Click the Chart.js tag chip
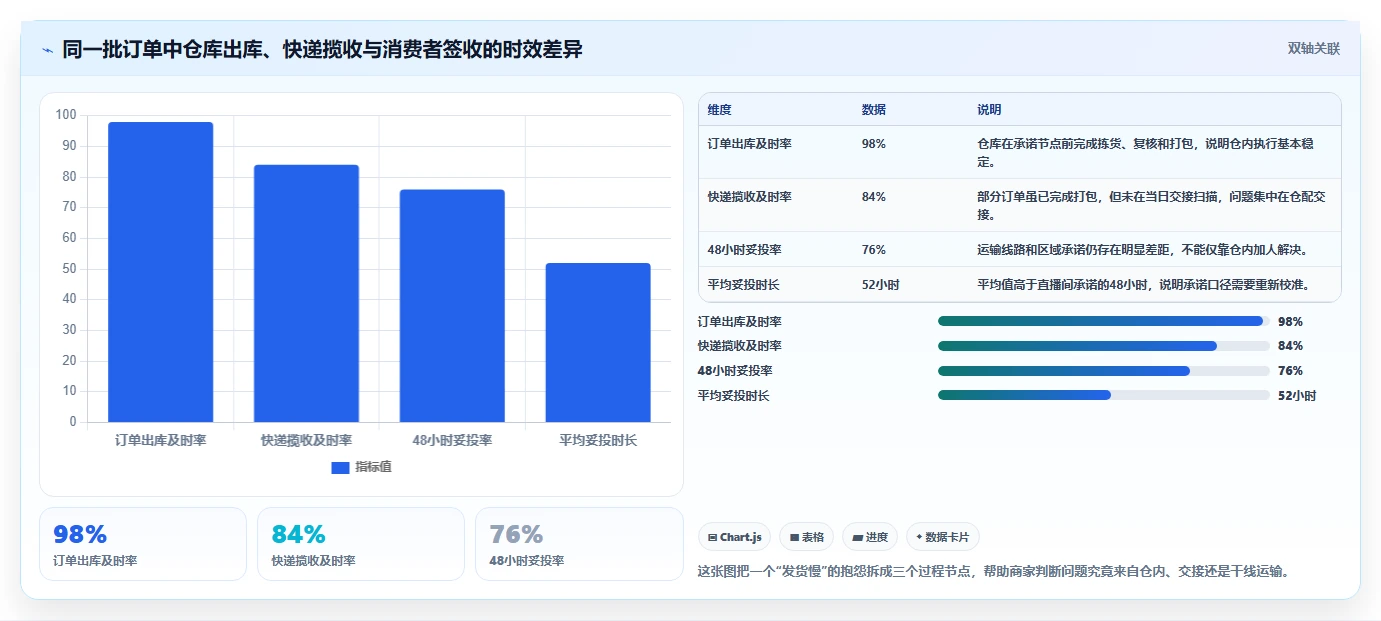Image resolution: width=1381 pixels, height=621 pixels. click(x=734, y=537)
